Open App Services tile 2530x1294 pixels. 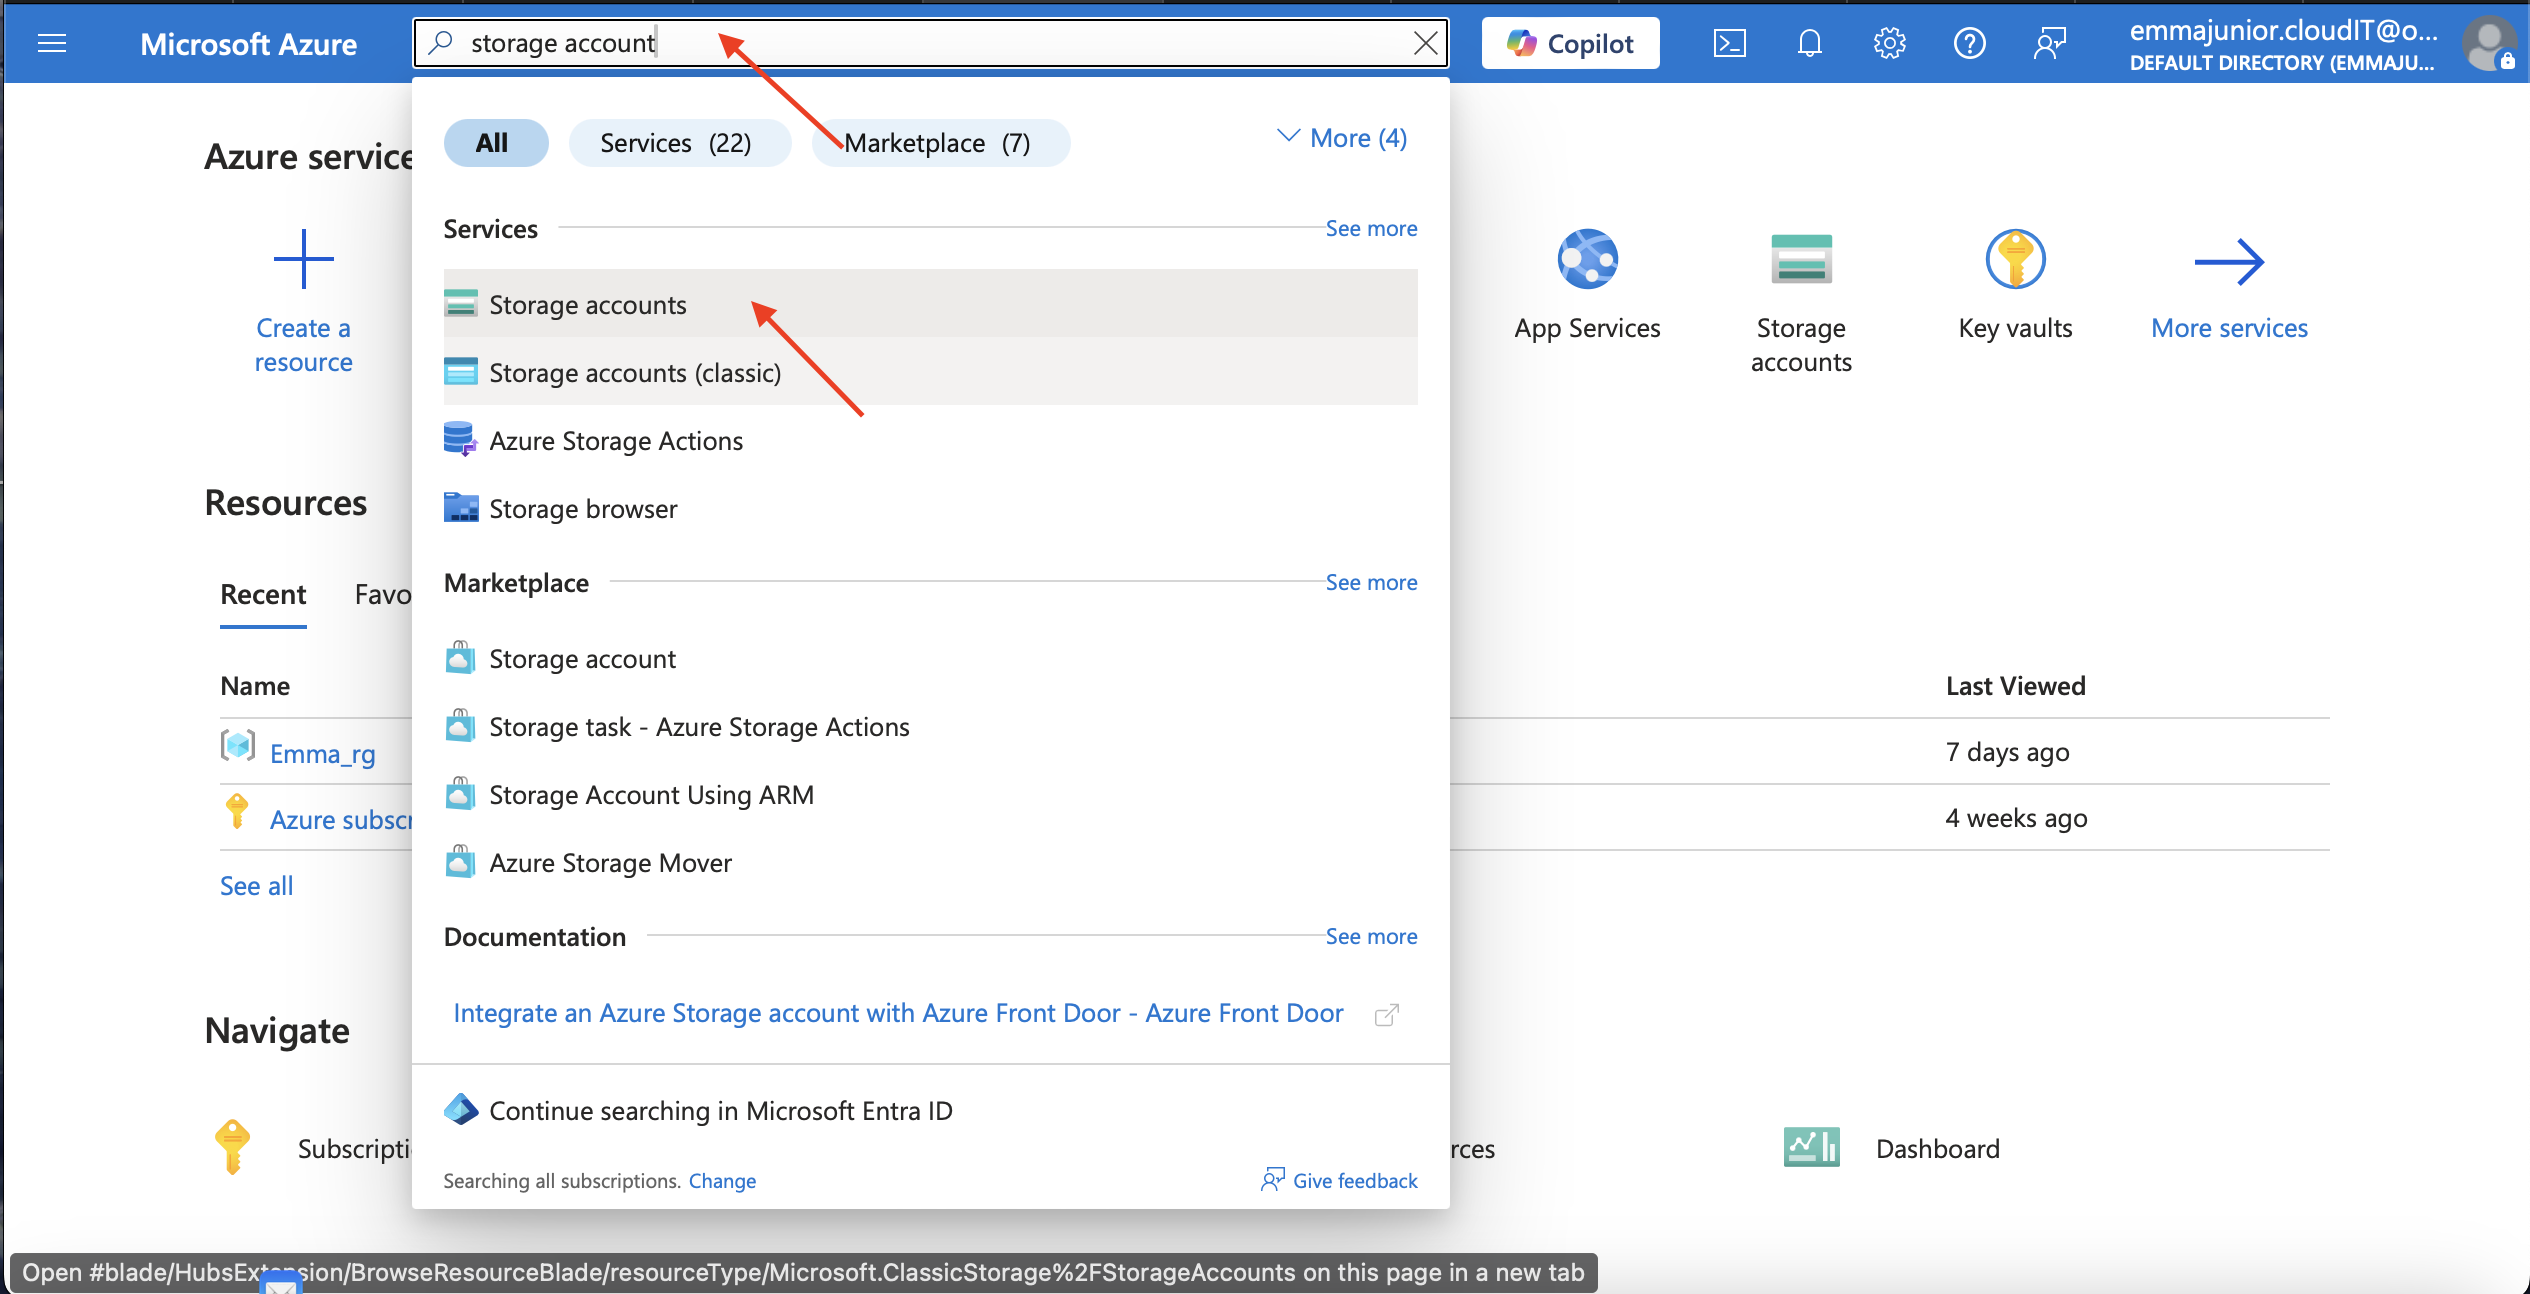pos(1587,286)
